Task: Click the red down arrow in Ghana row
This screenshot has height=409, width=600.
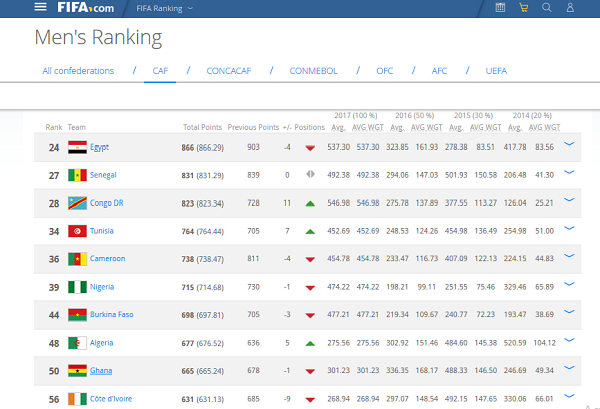Action: pyautogui.click(x=310, y=372)
